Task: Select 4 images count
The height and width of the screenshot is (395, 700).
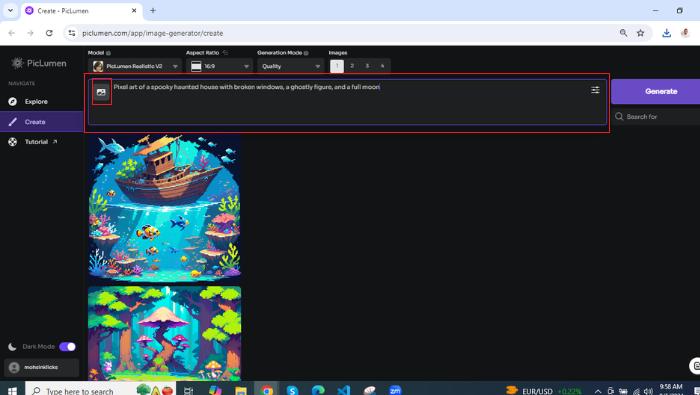Action: coord(383,66)
